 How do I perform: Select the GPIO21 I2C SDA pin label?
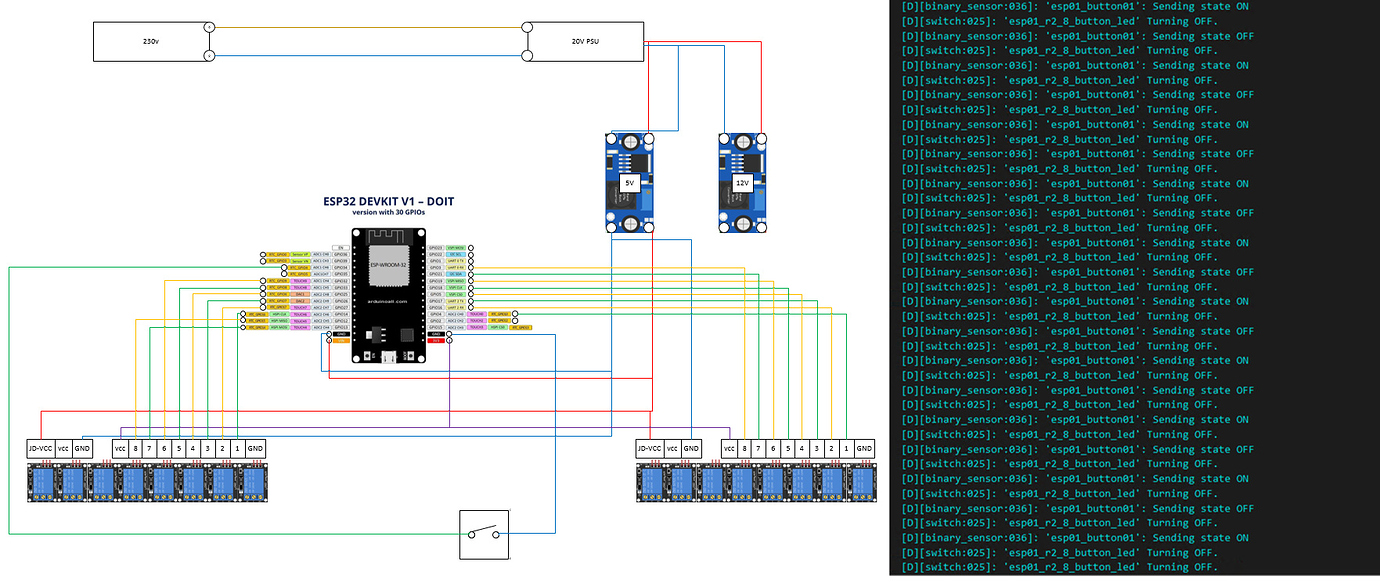[x=455, y=273]
